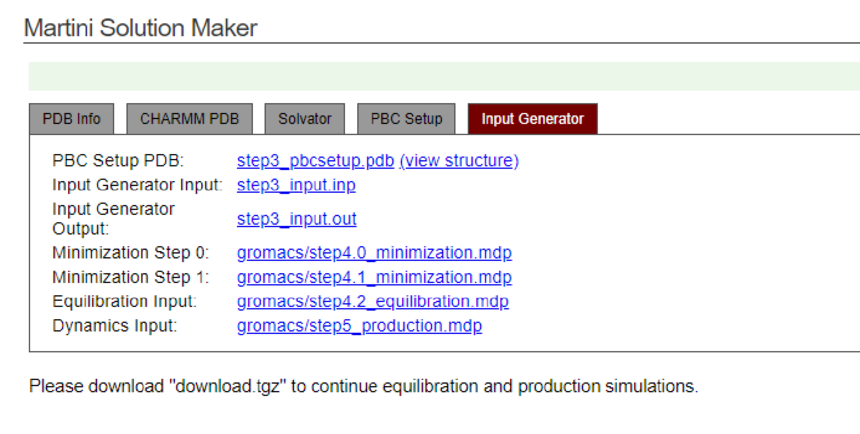
Task: Open the gromacs/step5_production.mdp file
Action: click(359, 327)
